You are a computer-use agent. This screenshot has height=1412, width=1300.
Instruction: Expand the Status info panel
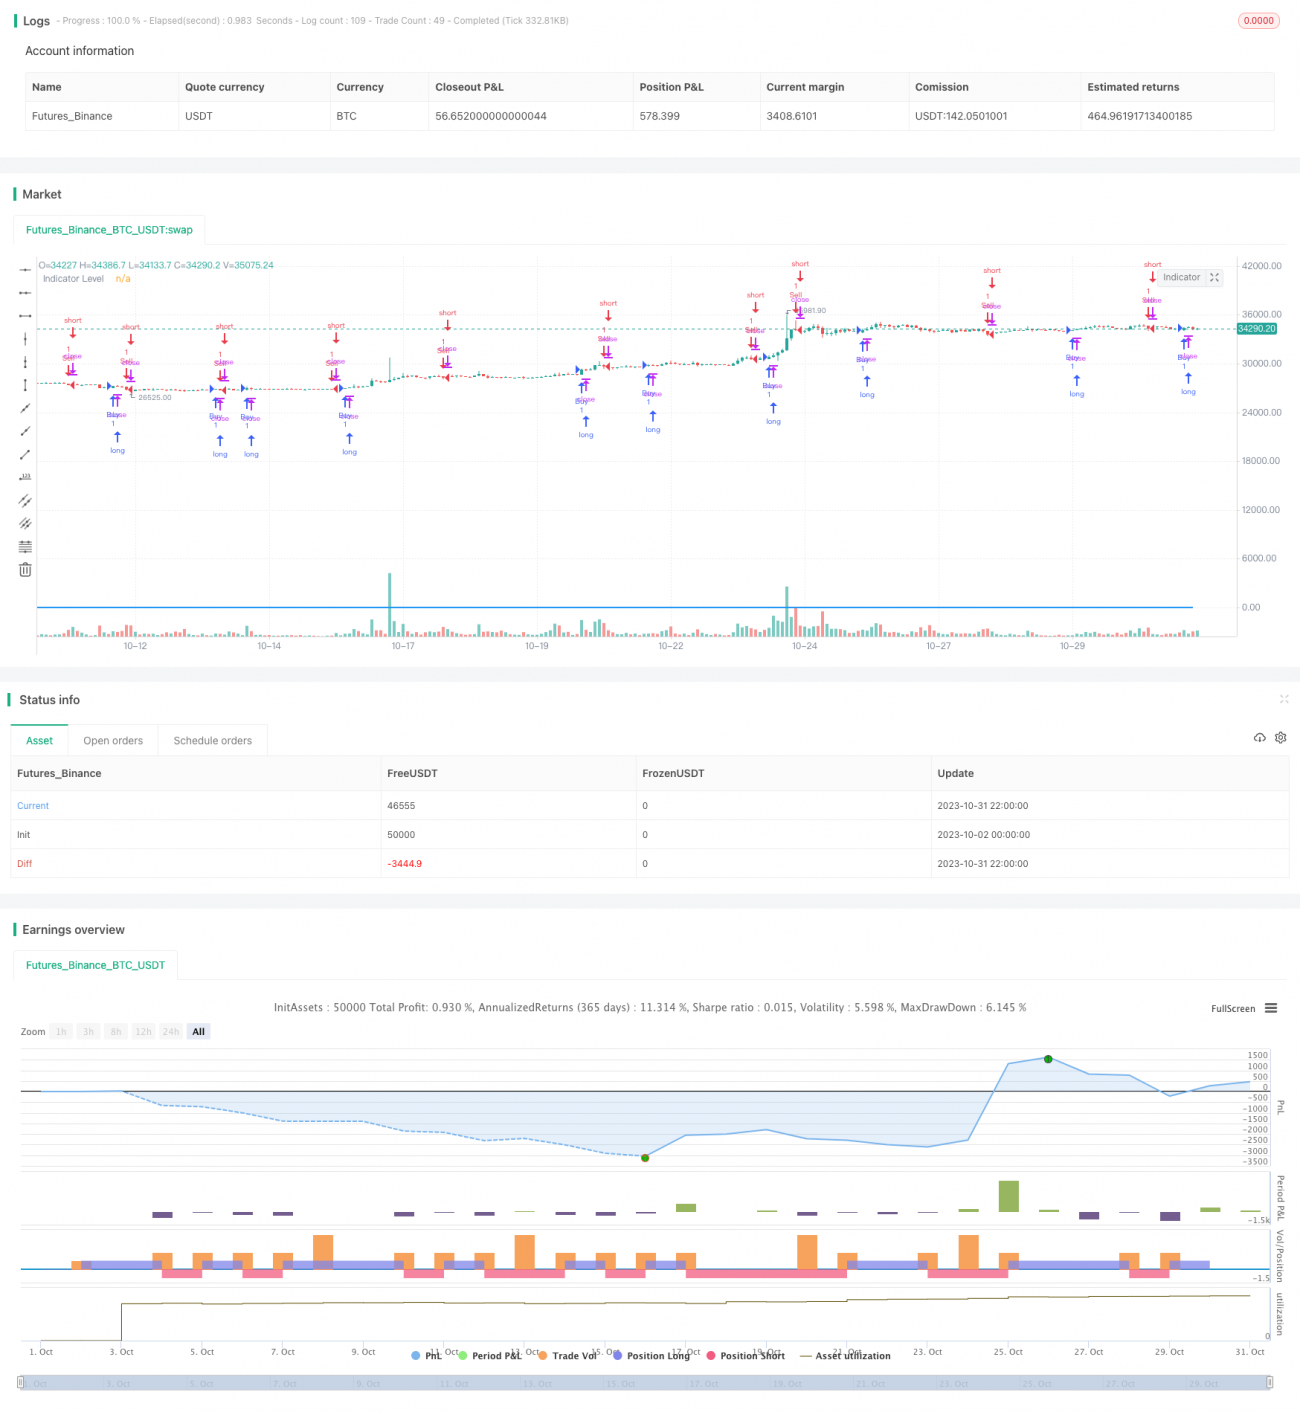point(1284,700)
